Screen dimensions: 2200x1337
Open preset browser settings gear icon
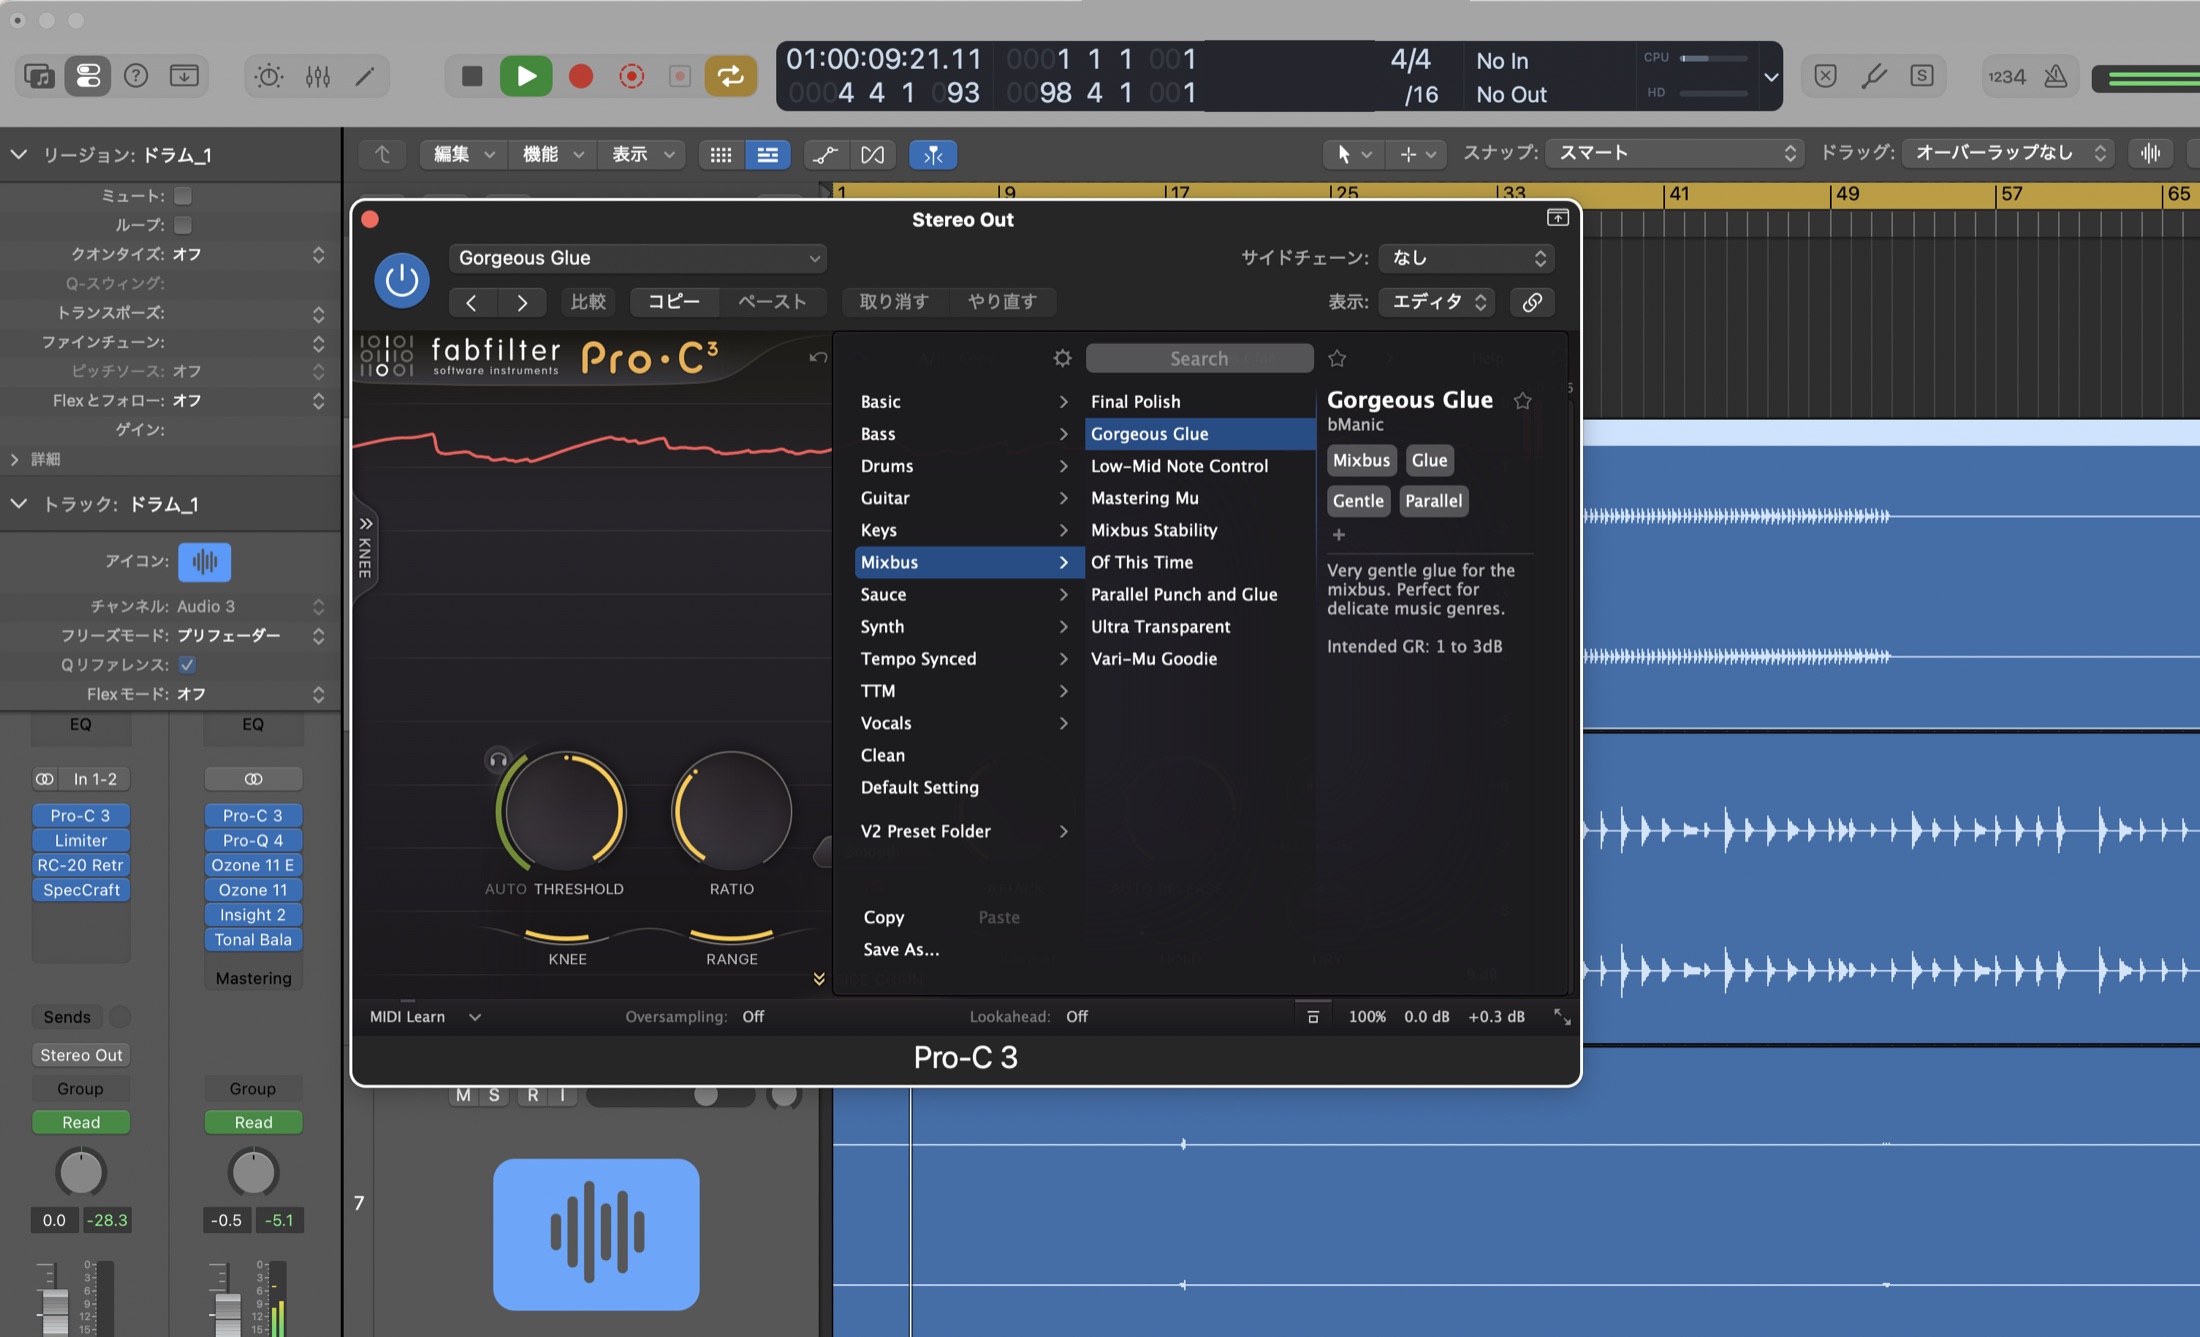[1062, 358]
